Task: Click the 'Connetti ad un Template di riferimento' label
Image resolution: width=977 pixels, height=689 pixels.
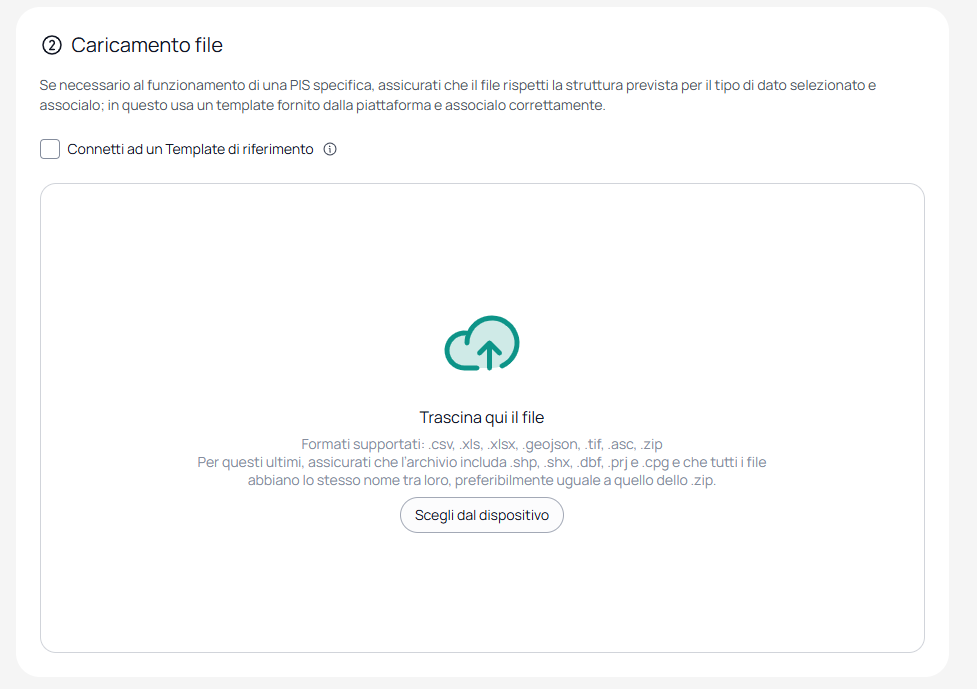Action: coord(190,150)
